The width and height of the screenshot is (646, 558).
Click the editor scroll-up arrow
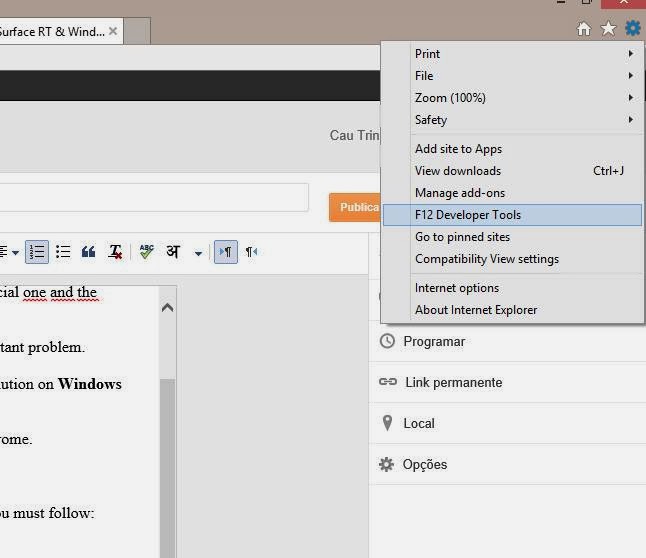click(x=168, y=307)
